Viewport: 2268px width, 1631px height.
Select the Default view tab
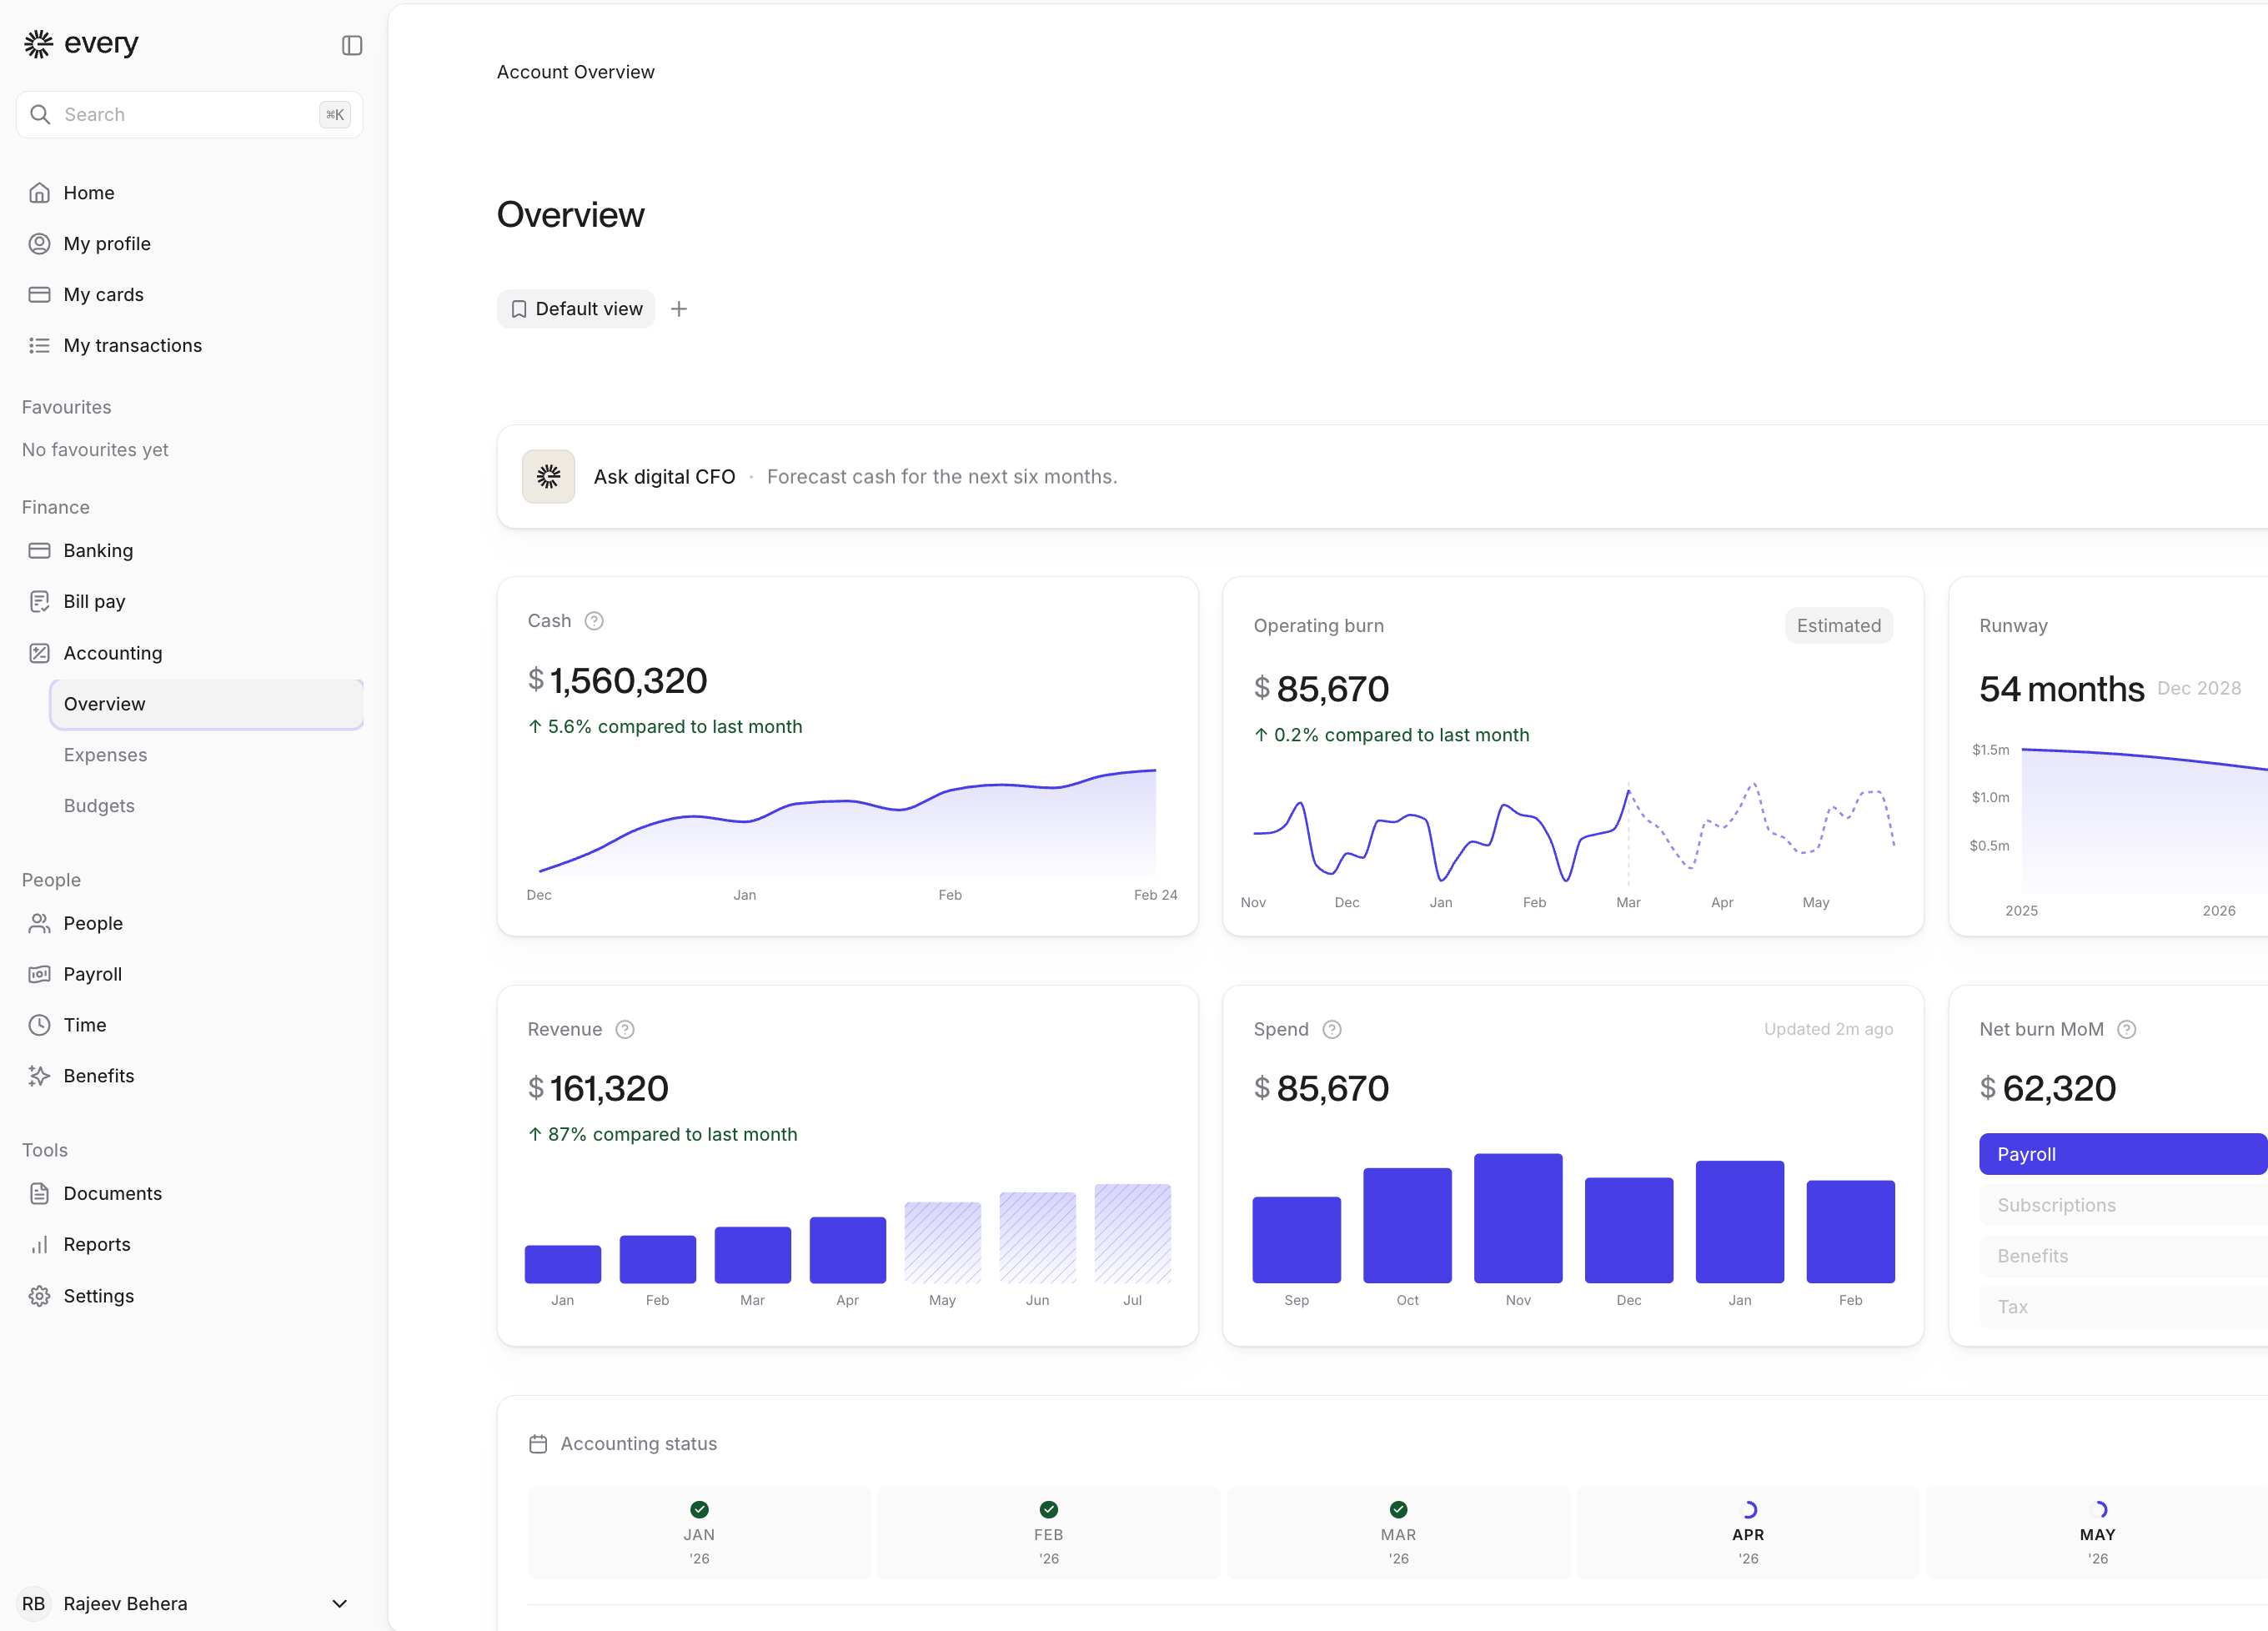tap(576, 309)
